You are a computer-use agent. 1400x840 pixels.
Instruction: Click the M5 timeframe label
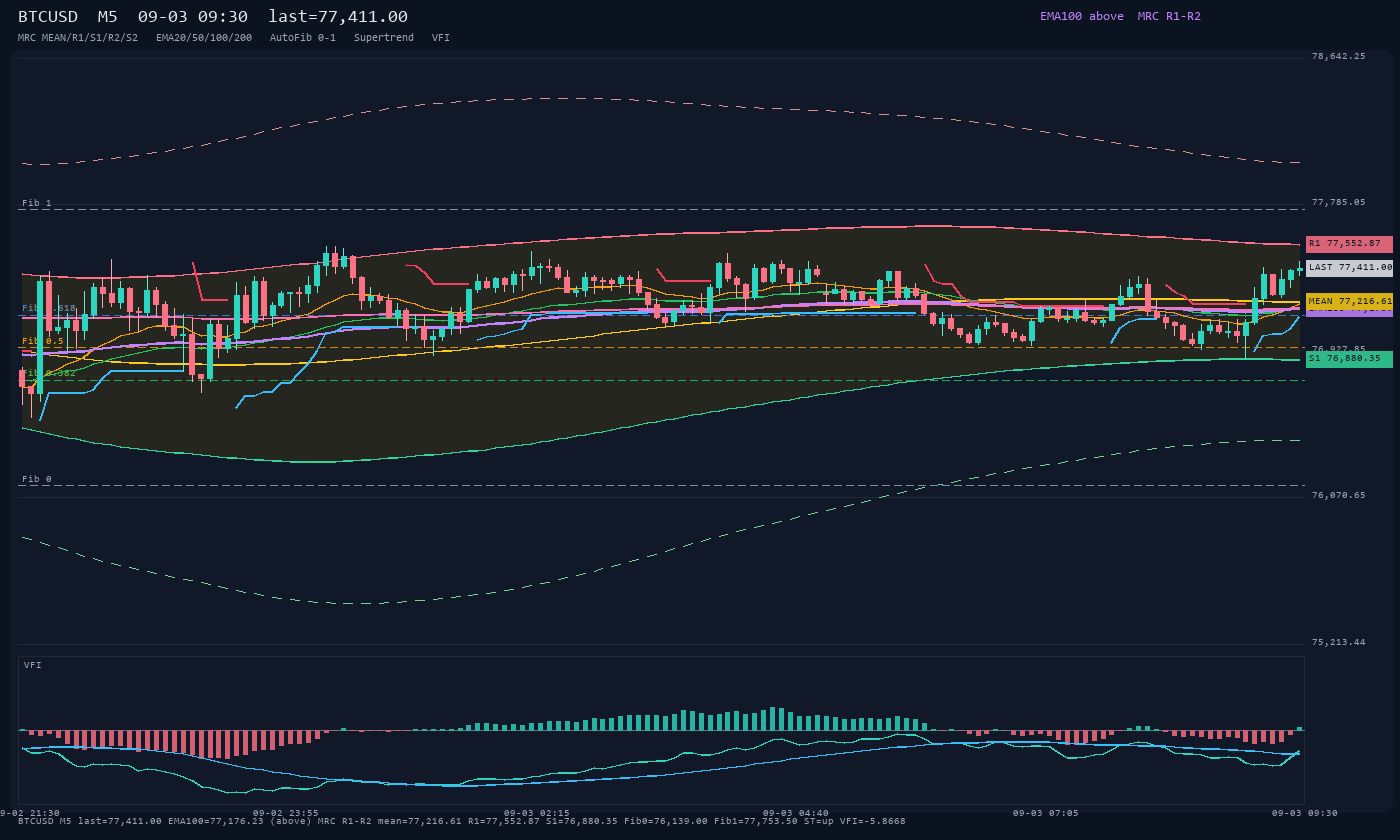pos(108,17)
